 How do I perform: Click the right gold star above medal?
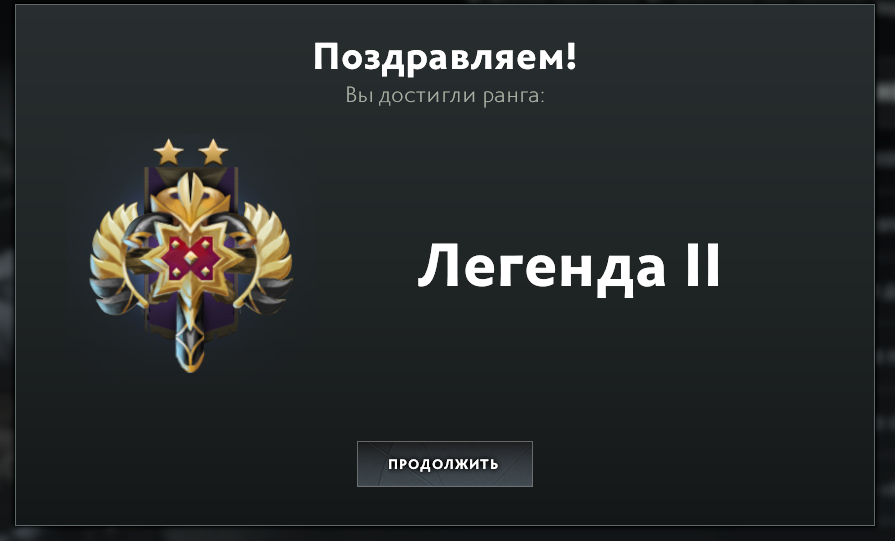213,152
